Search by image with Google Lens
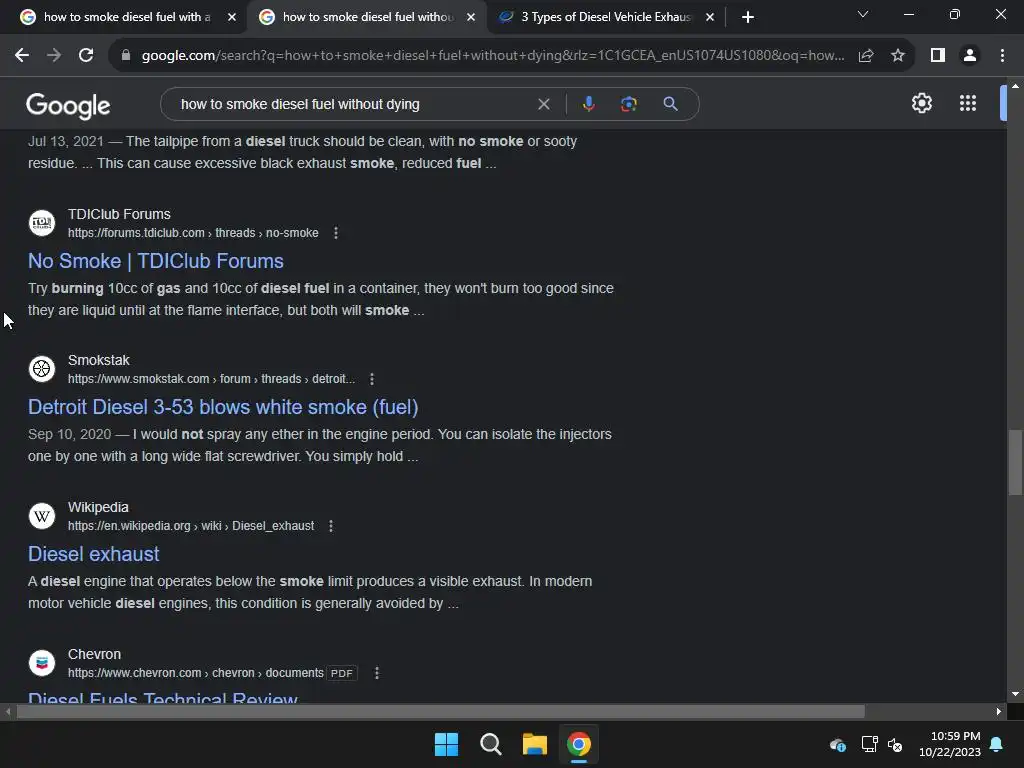 (629, 104)
